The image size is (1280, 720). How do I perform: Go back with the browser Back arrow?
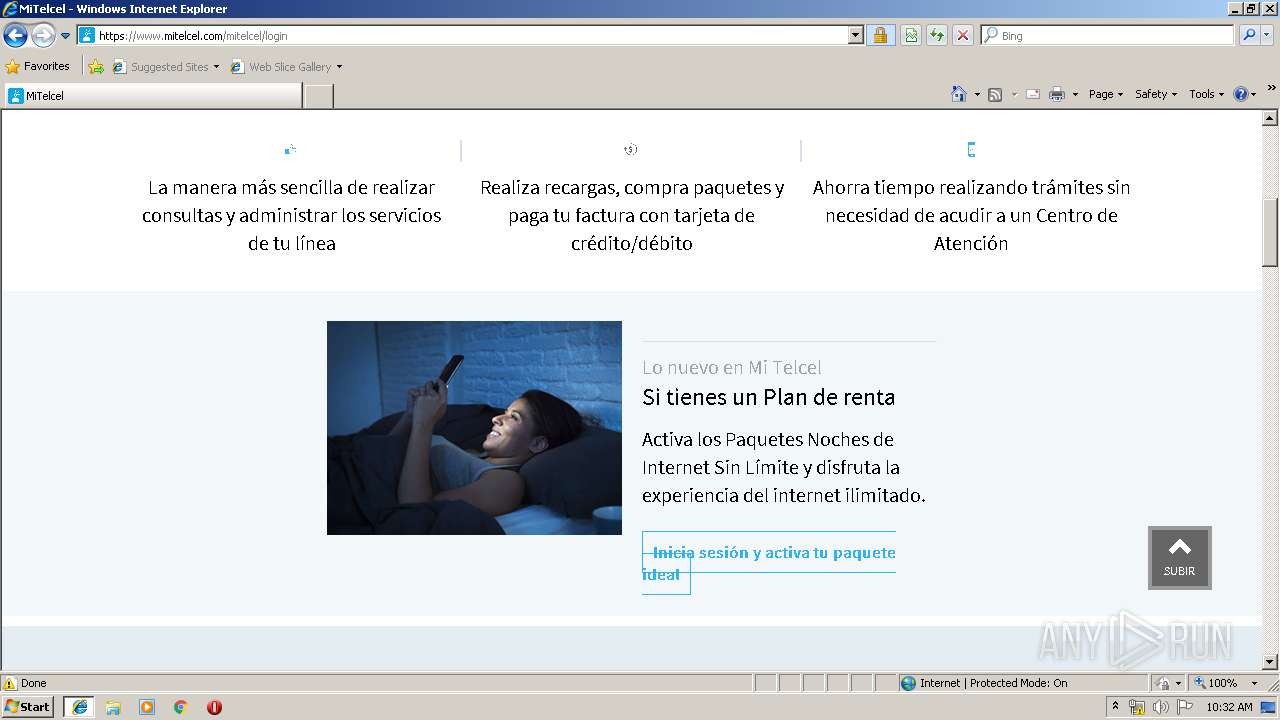point(15,36)
